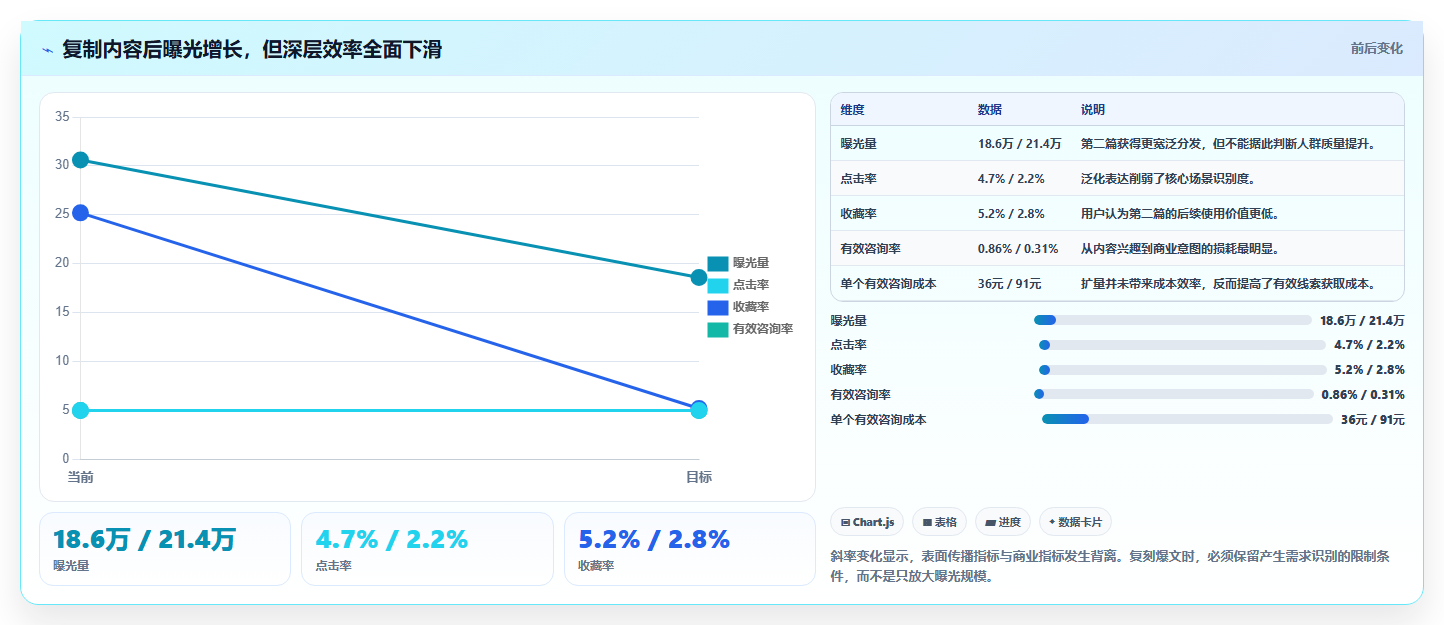This screenshot has width=1444, height=625.
Task: Select the 点击率 row label in the table
Action: point(859,179)
